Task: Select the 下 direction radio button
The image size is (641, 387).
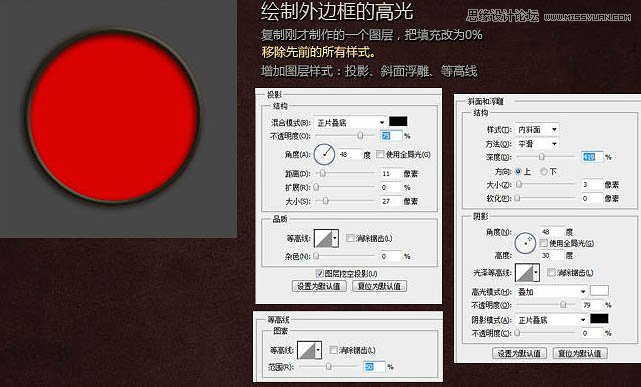Action: point(544,171)
